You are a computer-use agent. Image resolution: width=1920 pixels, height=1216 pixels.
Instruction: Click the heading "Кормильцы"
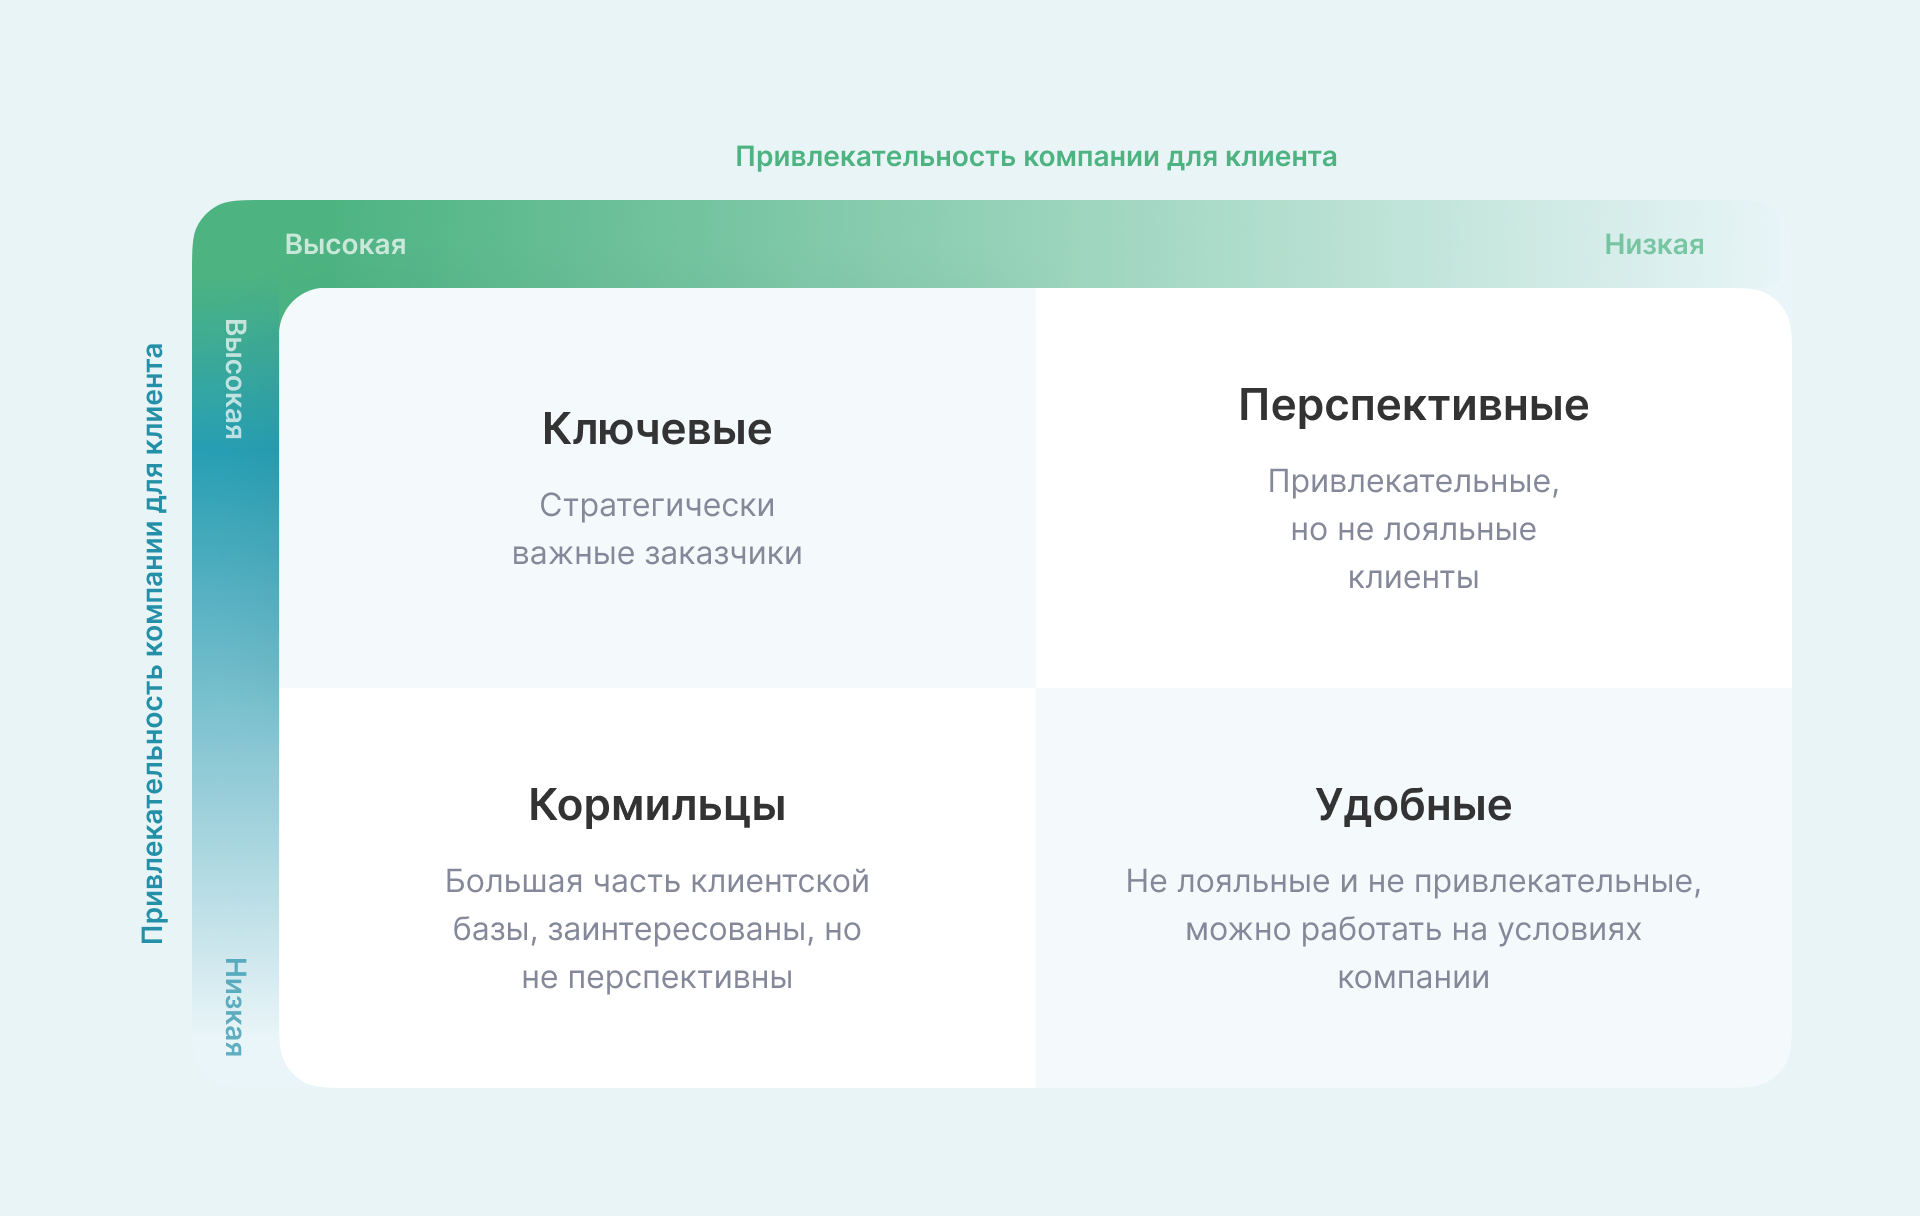[656, 805]
